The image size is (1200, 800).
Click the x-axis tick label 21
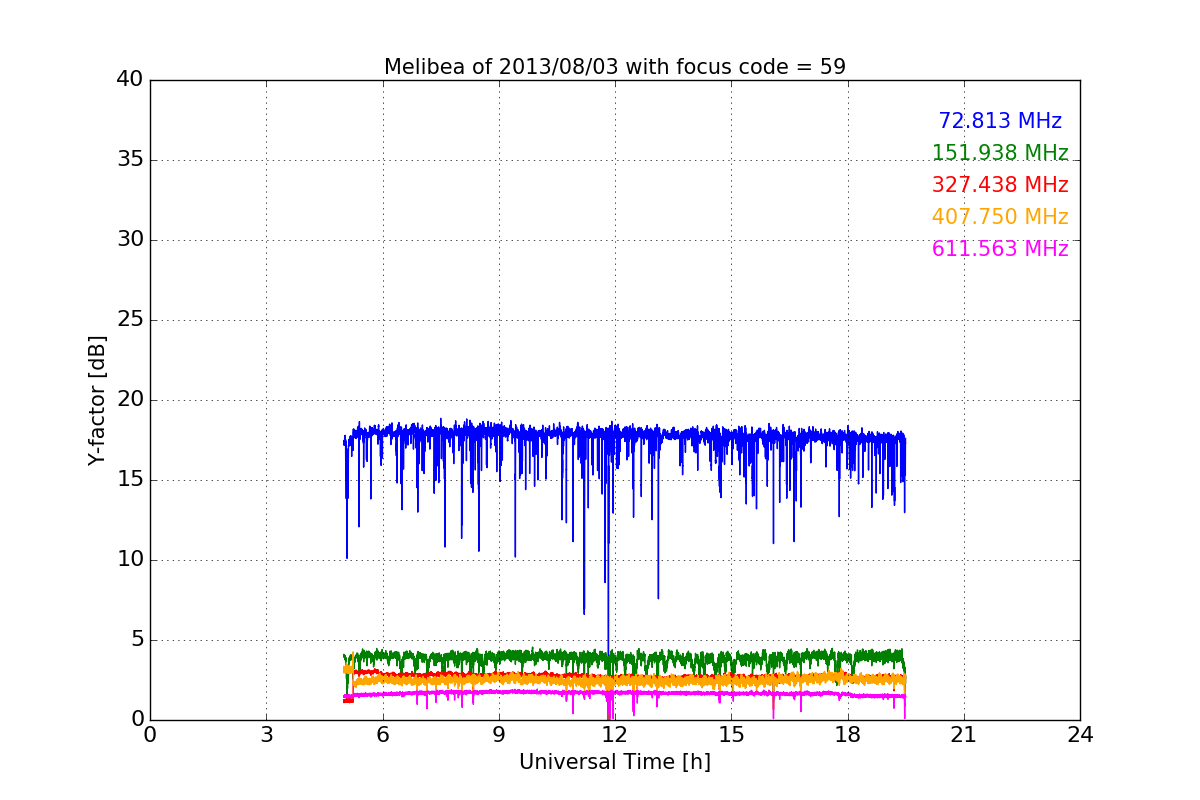pyautogui.click(x=964, y=735)
